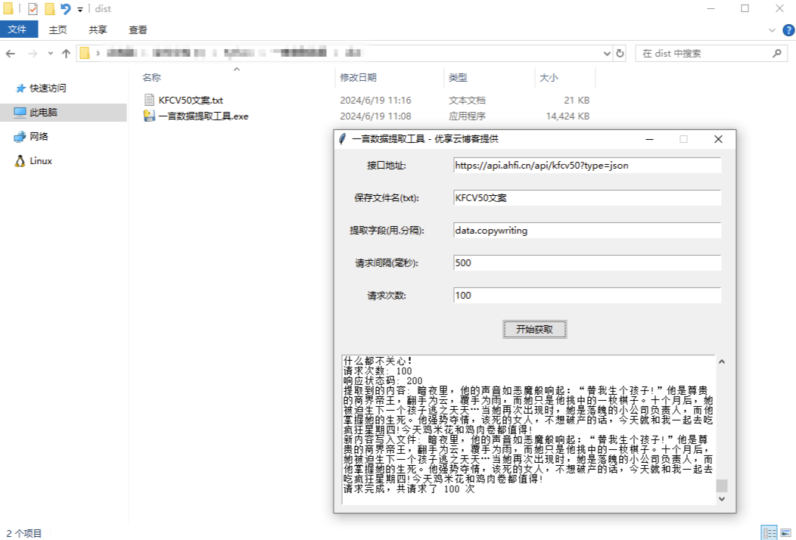The image size is (796, 540).
Task: Switch to details view layout icon
Action: coord(768,531)
